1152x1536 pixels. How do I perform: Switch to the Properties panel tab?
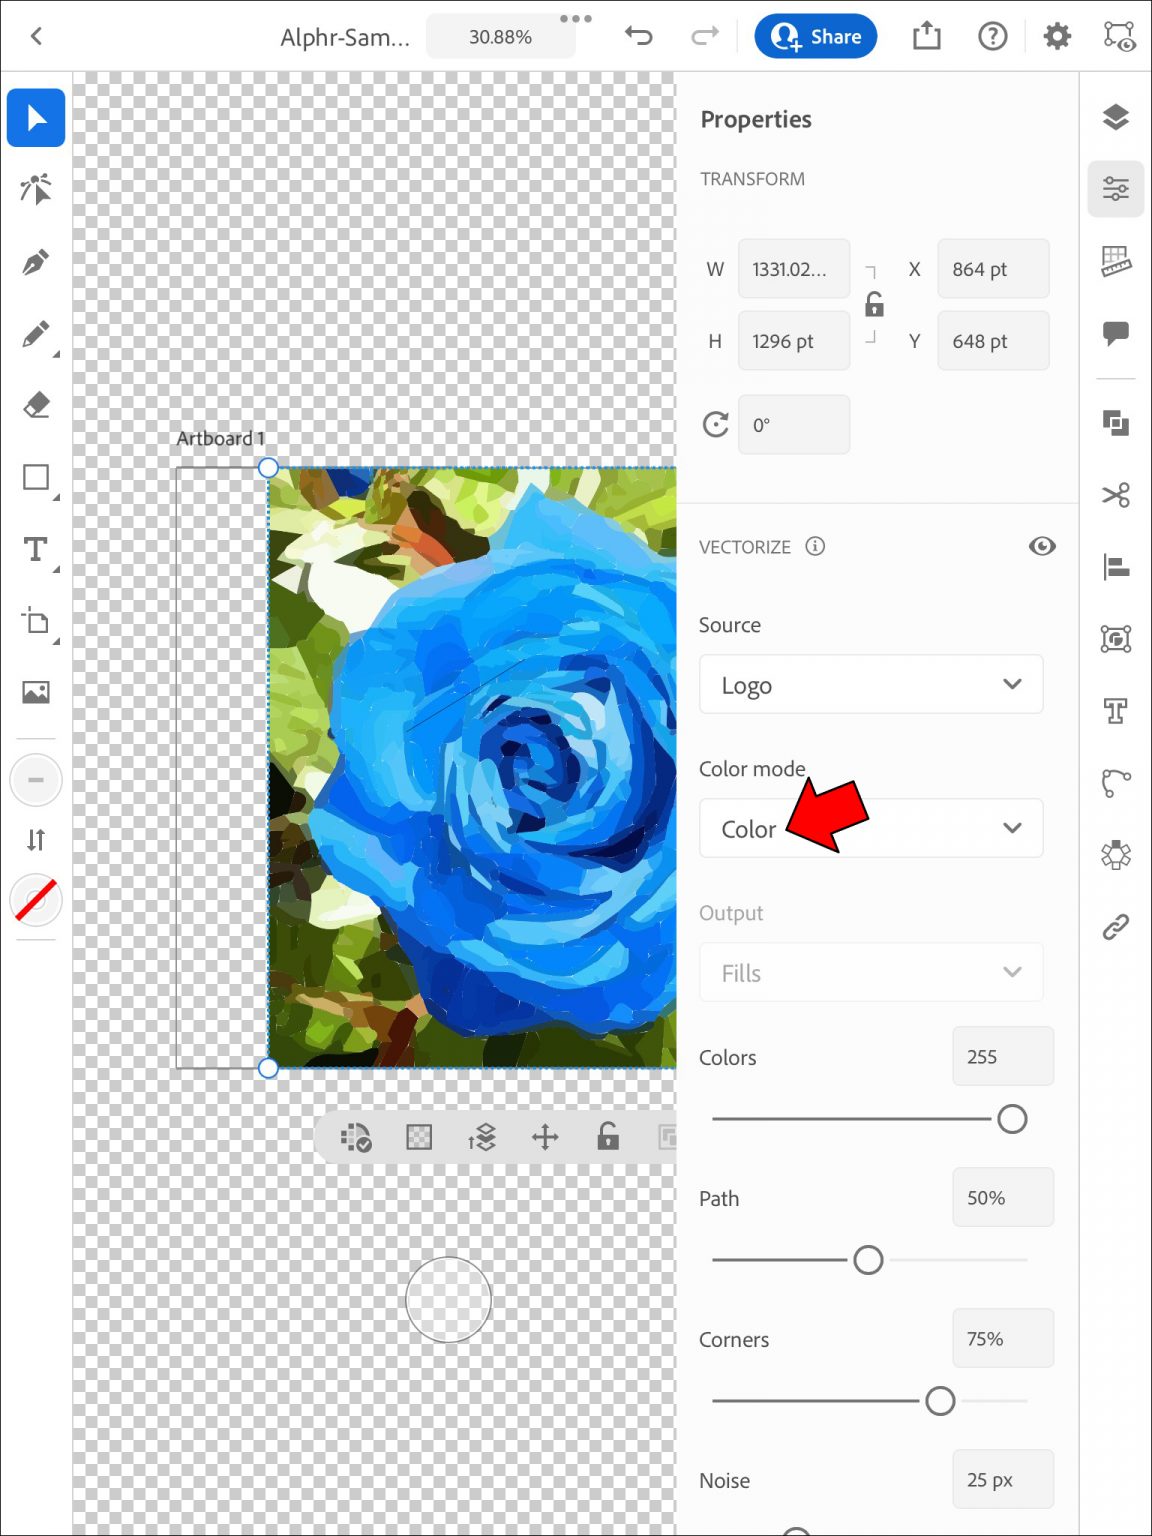(x=1116, y=188)
